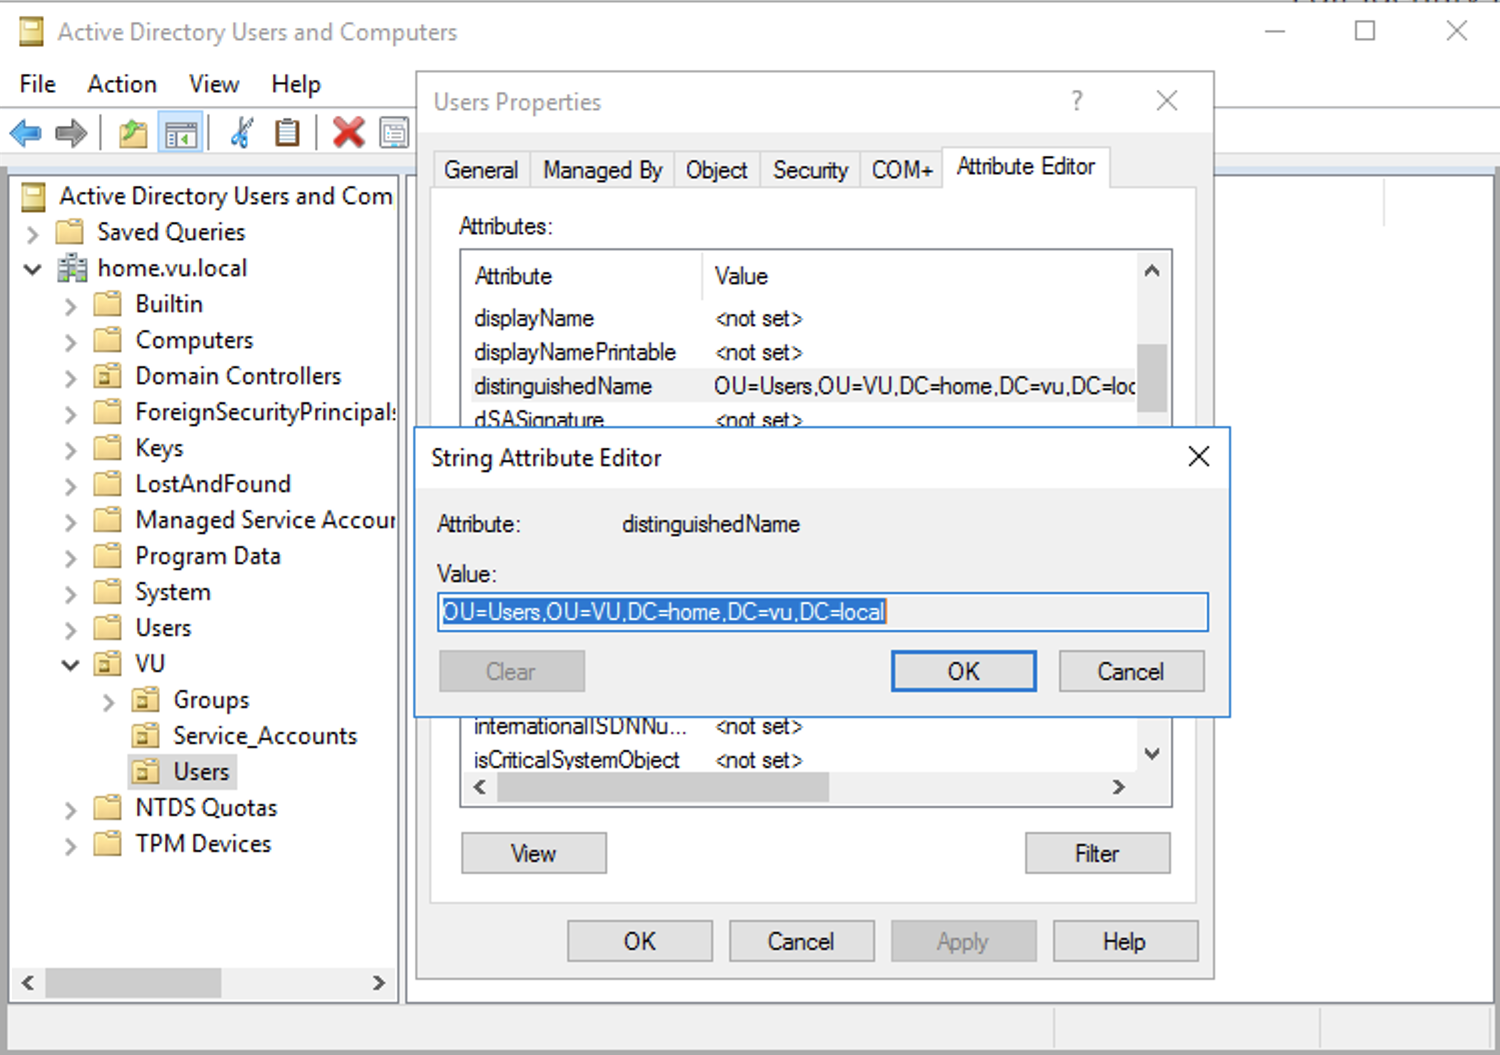The height and width of the screenshot is (1055, 1500).
Task: Toggle the Show/Hide Console Tree icon
Action: coord(181,133)
